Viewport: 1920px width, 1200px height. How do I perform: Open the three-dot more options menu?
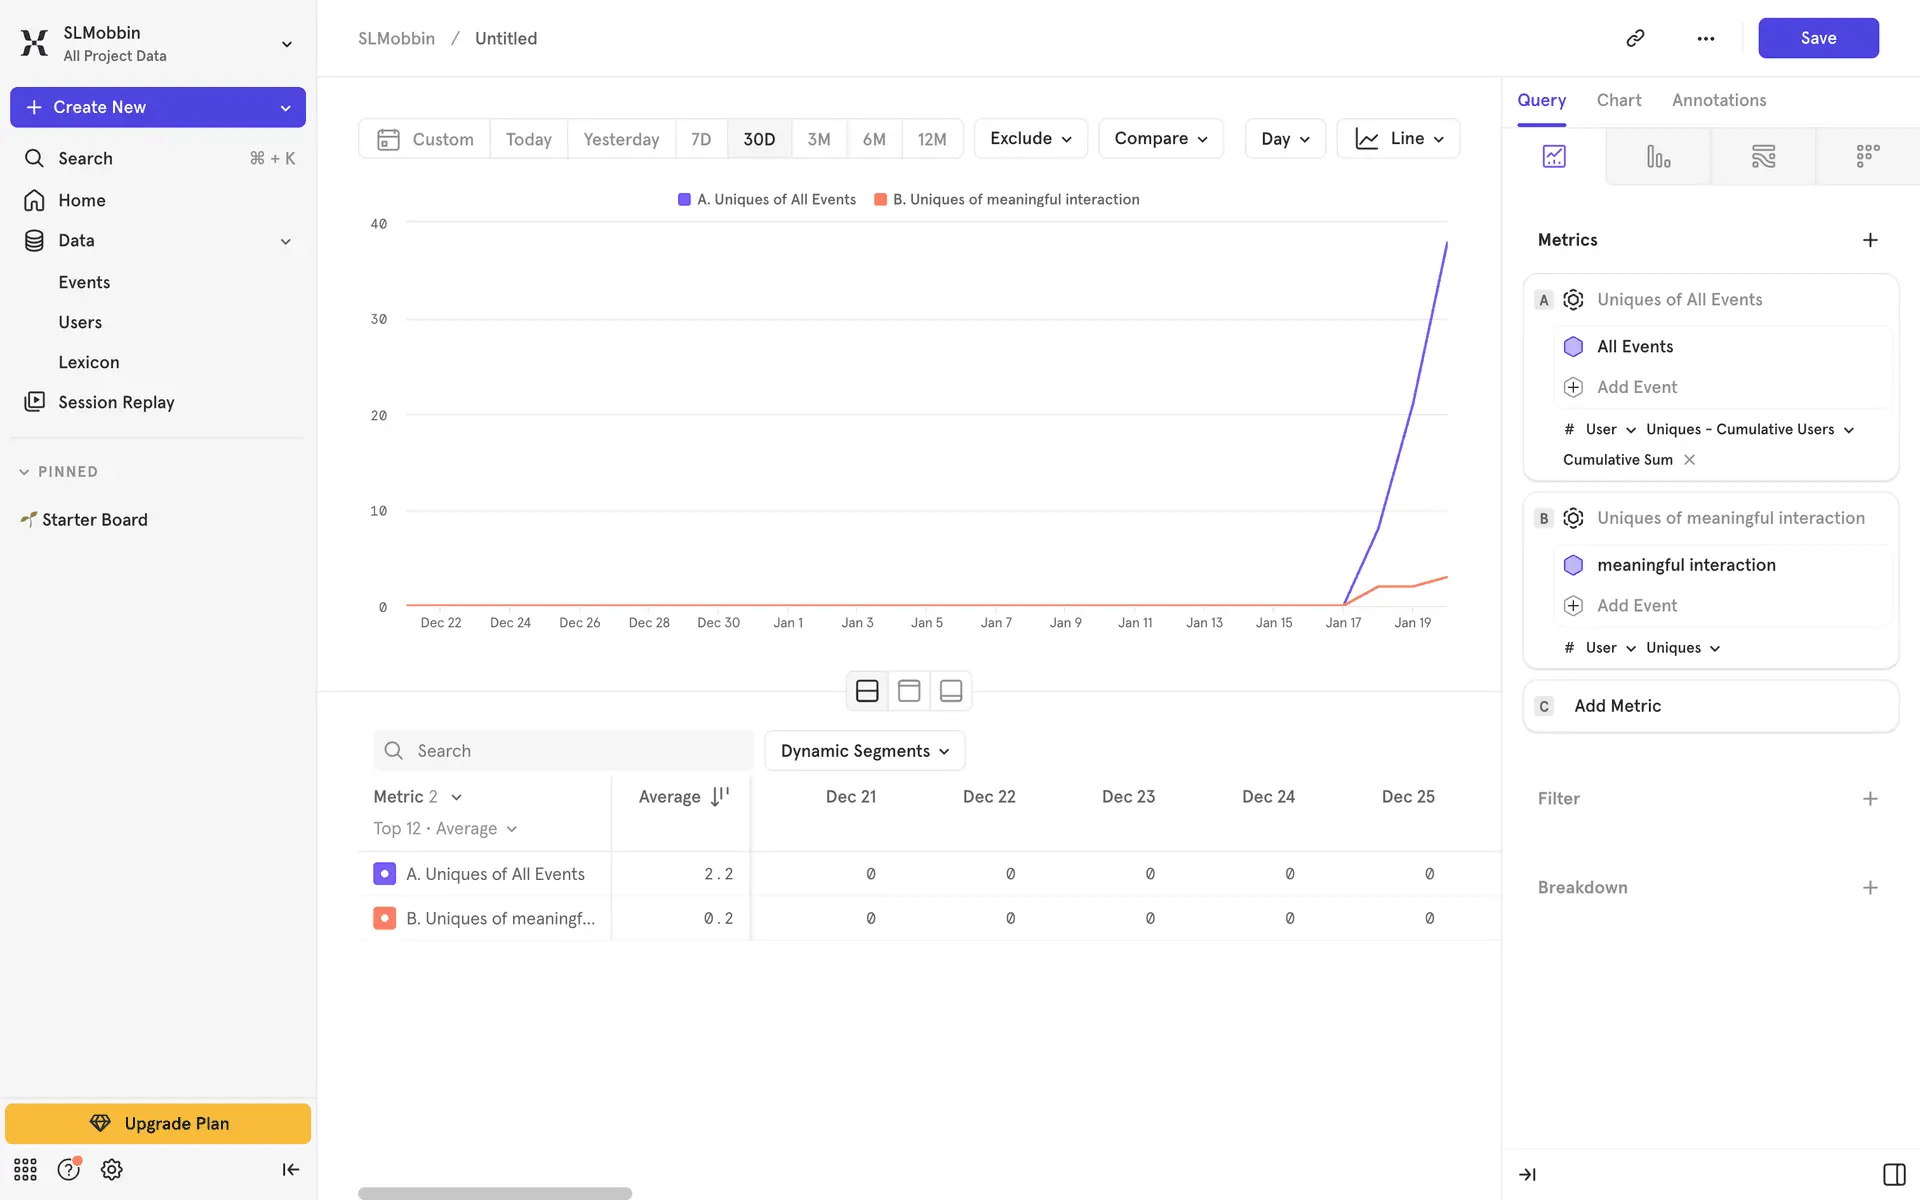[x=1705, y=38]
